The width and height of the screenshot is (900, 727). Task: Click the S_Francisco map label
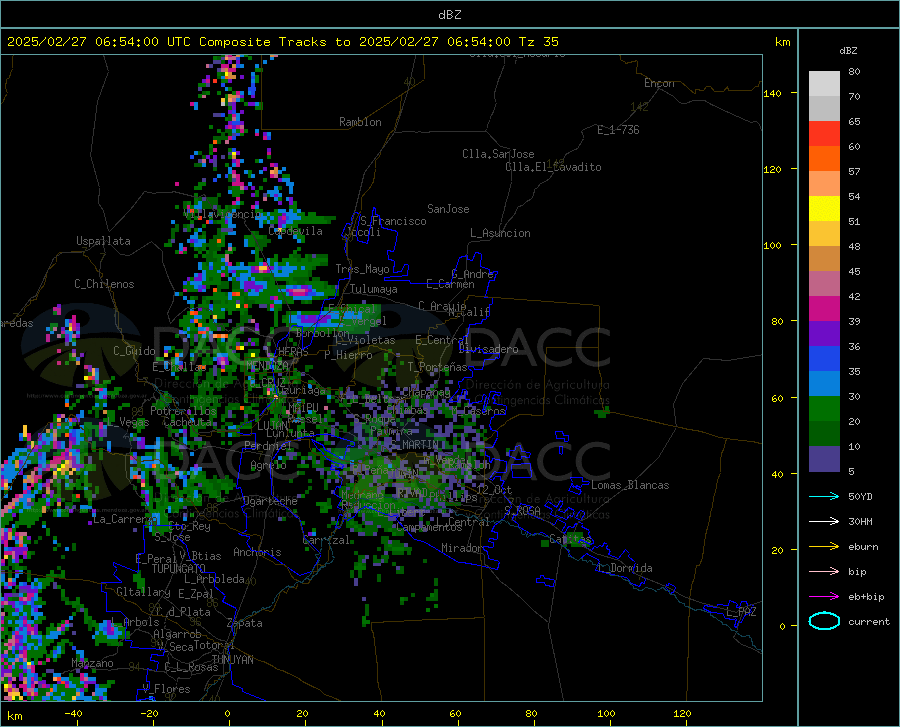[x=393, y=221]
